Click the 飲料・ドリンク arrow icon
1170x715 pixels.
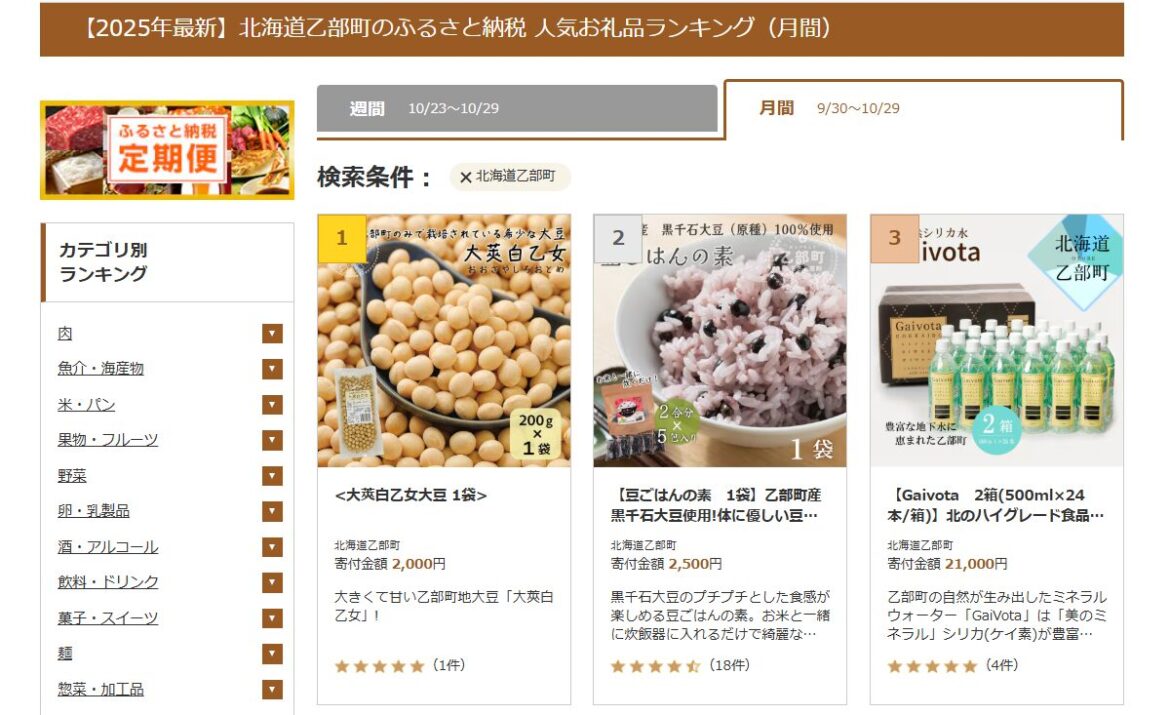point(272,582)
